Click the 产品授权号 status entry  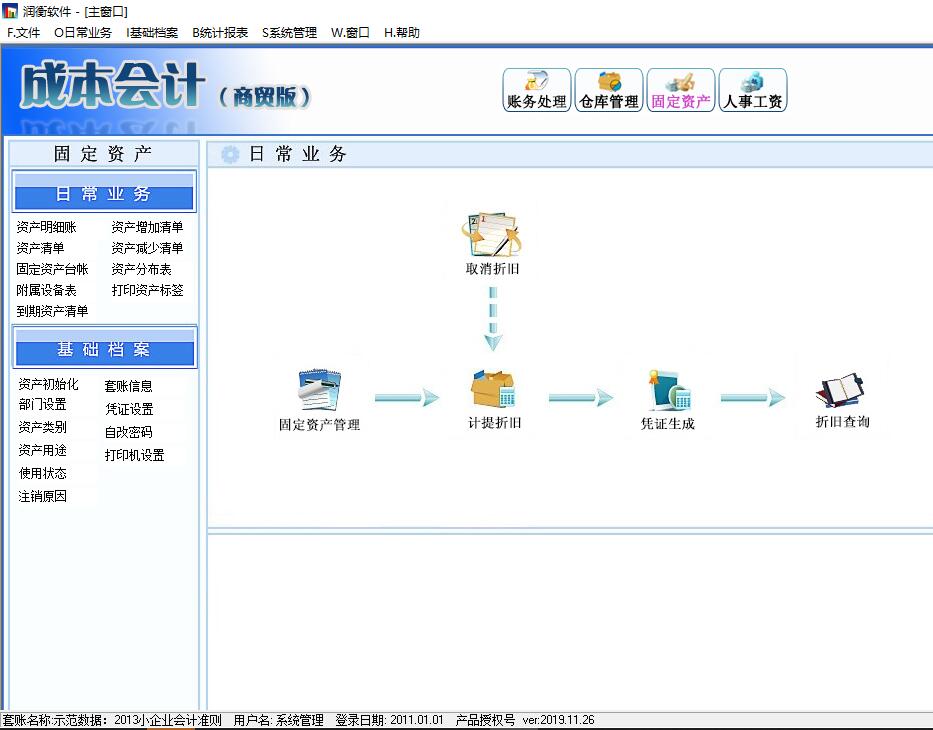tap(485, 720)
